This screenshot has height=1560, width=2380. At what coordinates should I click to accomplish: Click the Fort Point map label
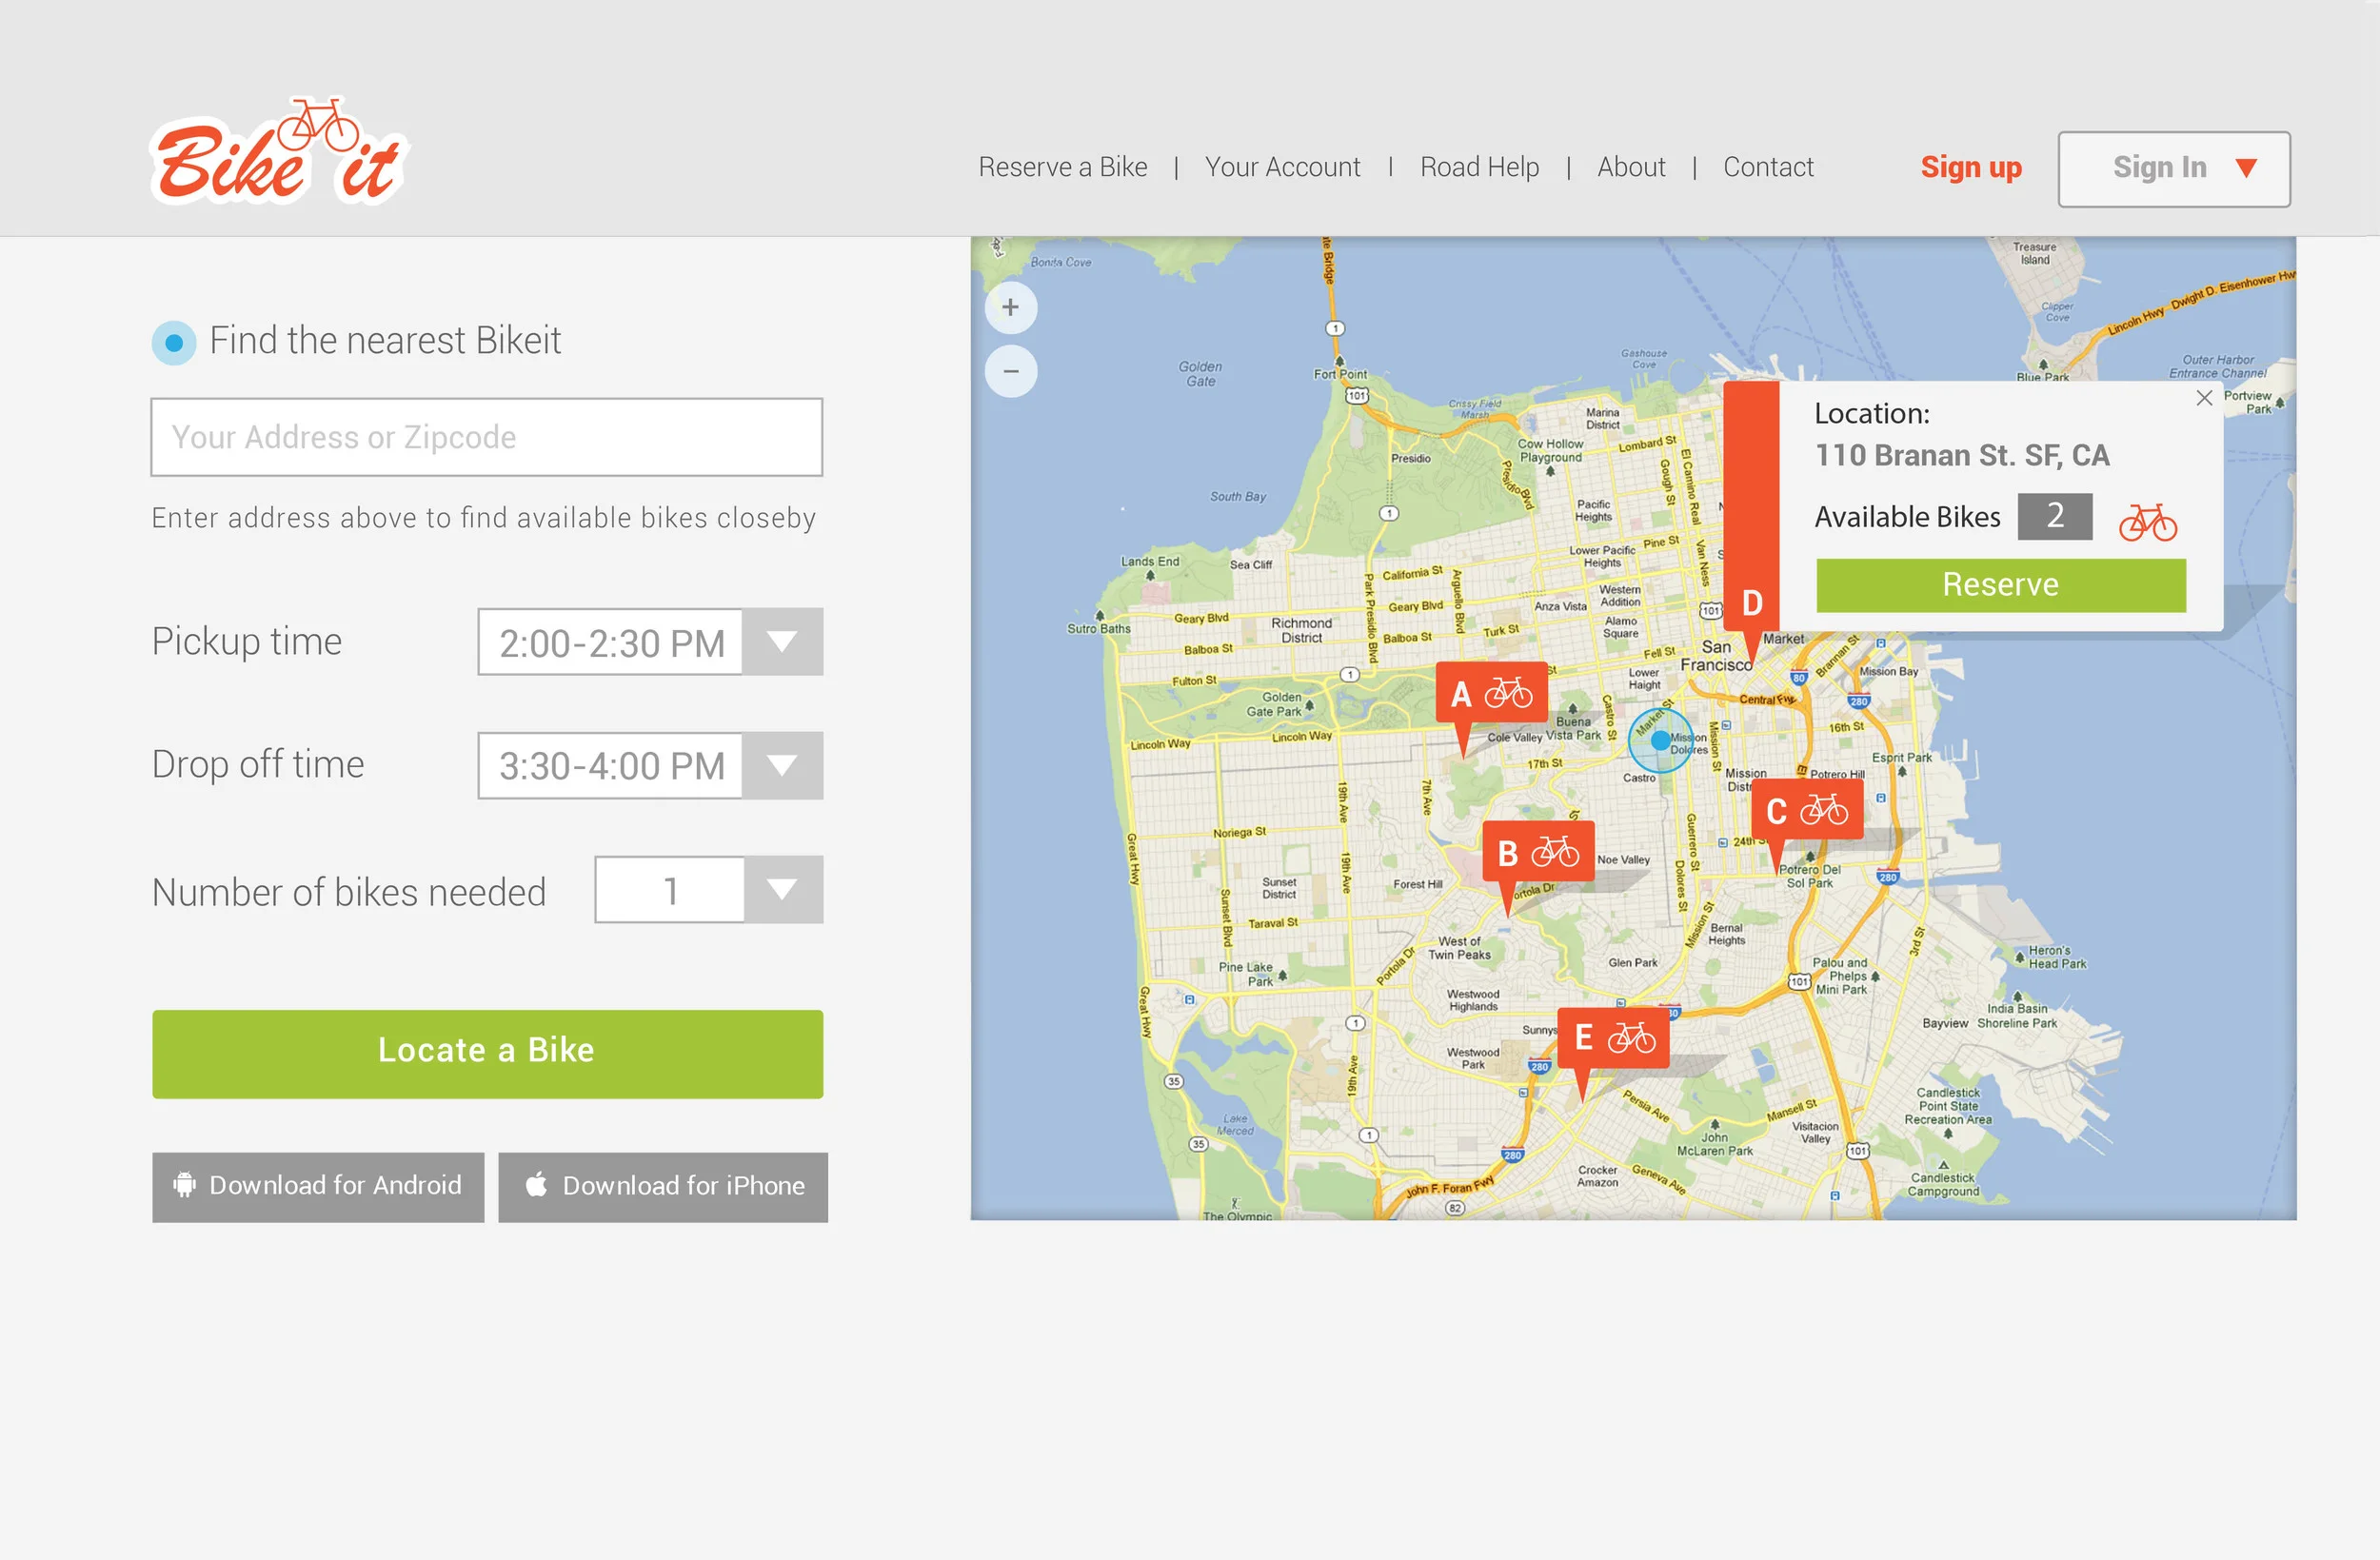pos(1340,374)
